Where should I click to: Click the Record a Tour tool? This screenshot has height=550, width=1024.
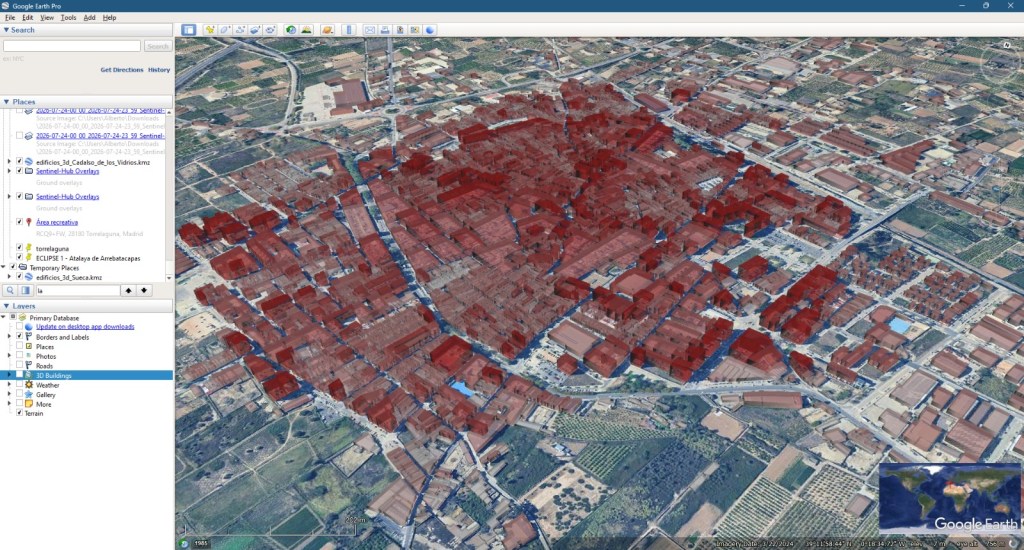pos(270,29)
